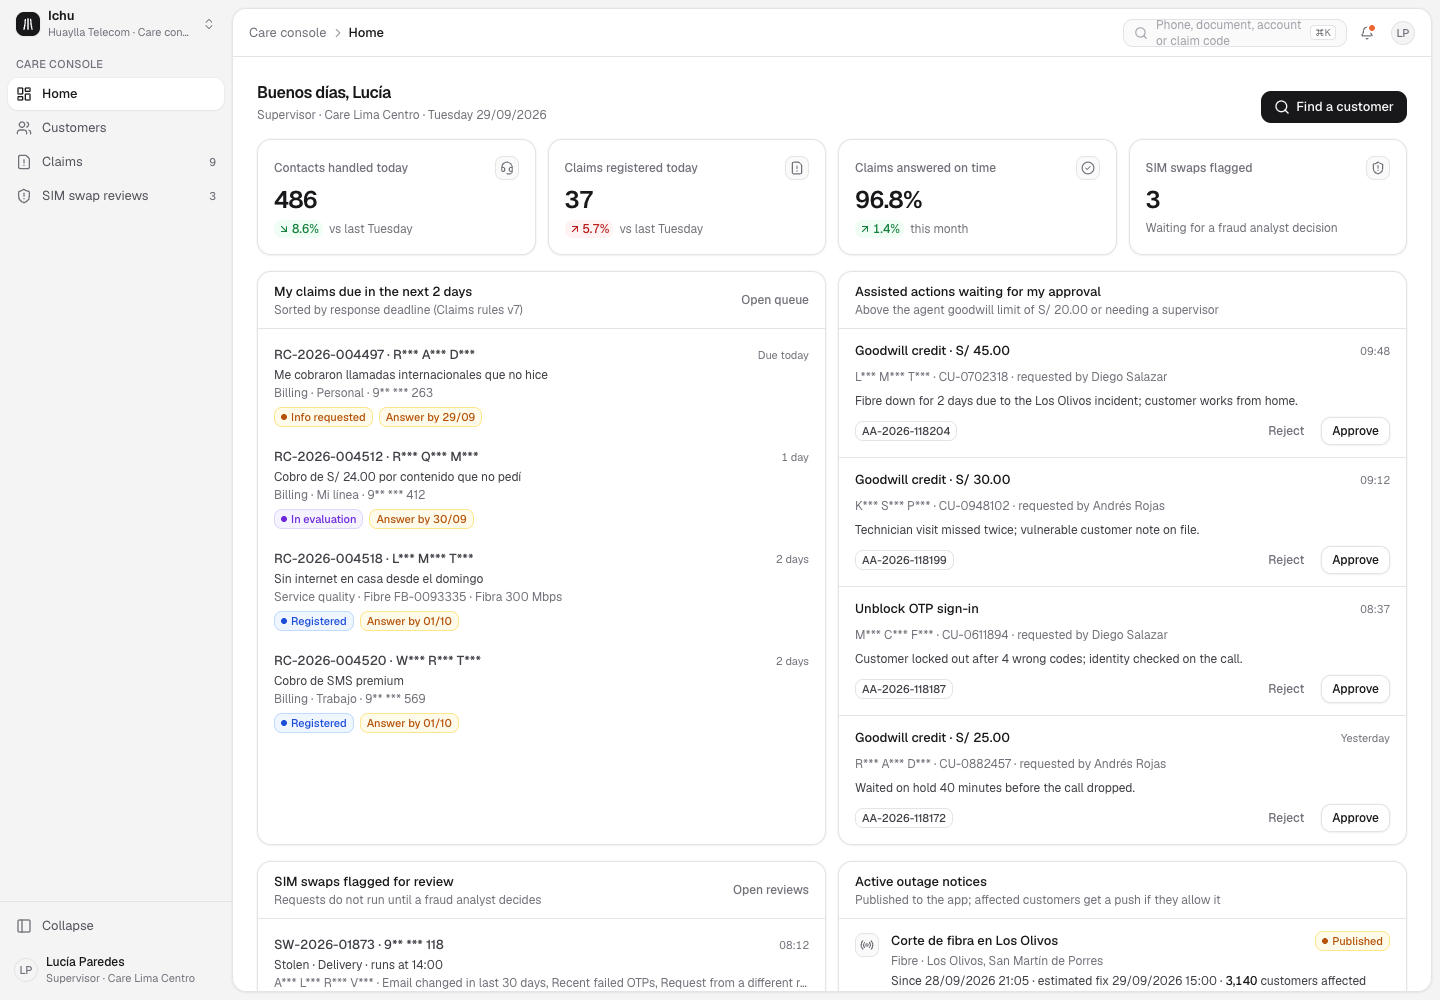The width and height of the screenshot is (1440, 1000).
Task: Go to Claims in the sidebar
Action: coord(116,162)
